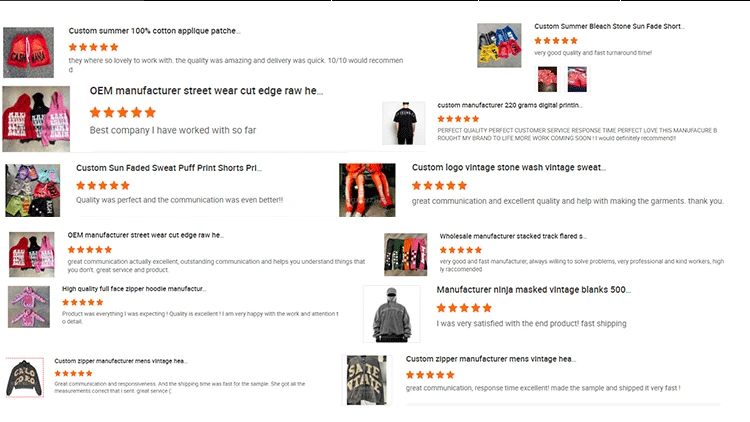This screenshot has width=750, height=422.
Task: View first red review photo under Bleach Stone review
Action: [x=547, y=79]
